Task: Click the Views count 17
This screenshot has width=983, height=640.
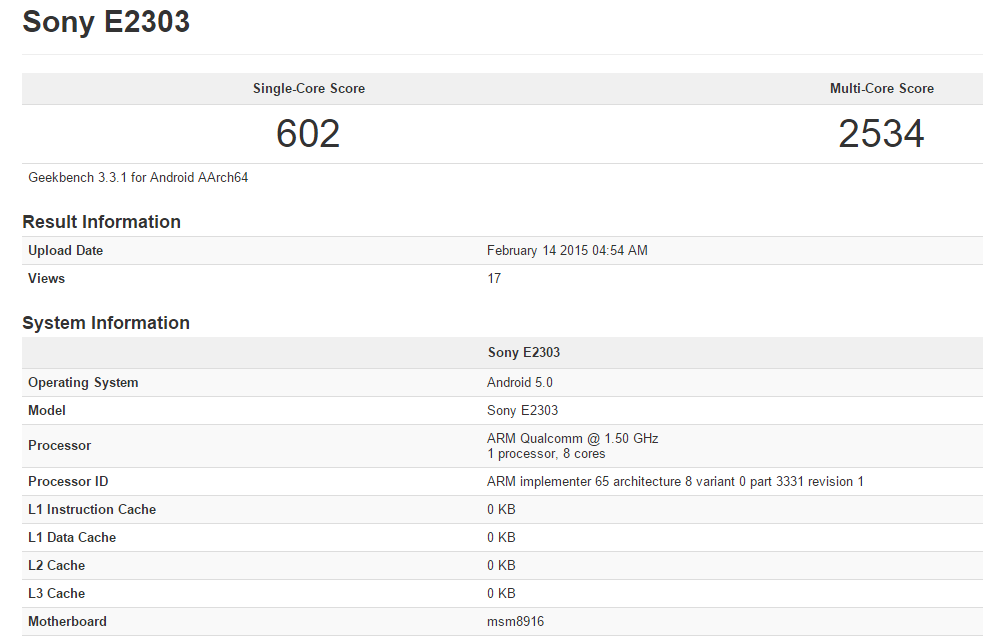Action: click(494, 279)
